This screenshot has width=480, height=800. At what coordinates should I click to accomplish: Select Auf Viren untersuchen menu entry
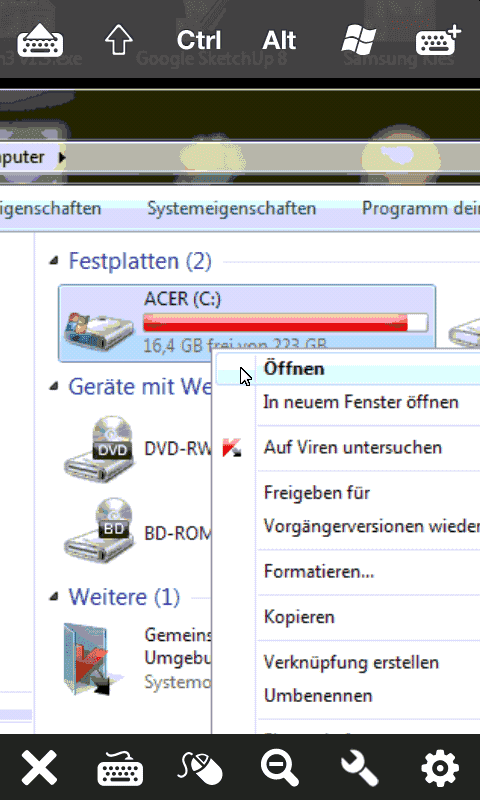pos(352,448)
